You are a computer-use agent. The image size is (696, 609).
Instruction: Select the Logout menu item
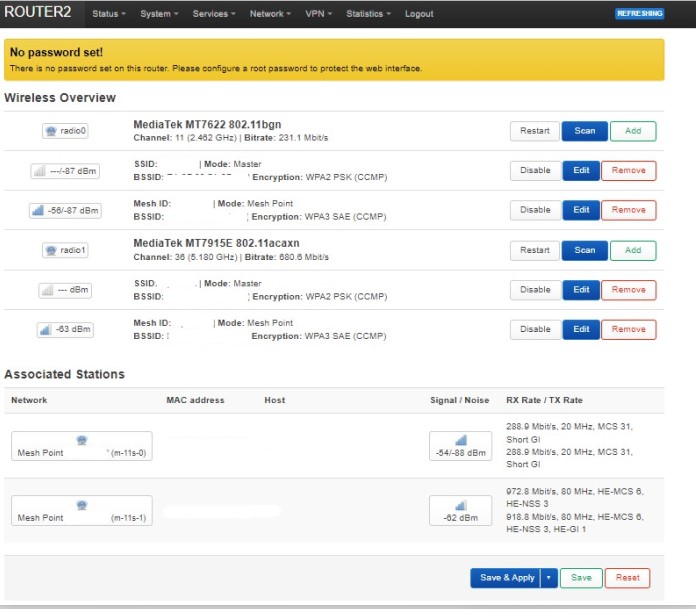[x=419, y=14]
